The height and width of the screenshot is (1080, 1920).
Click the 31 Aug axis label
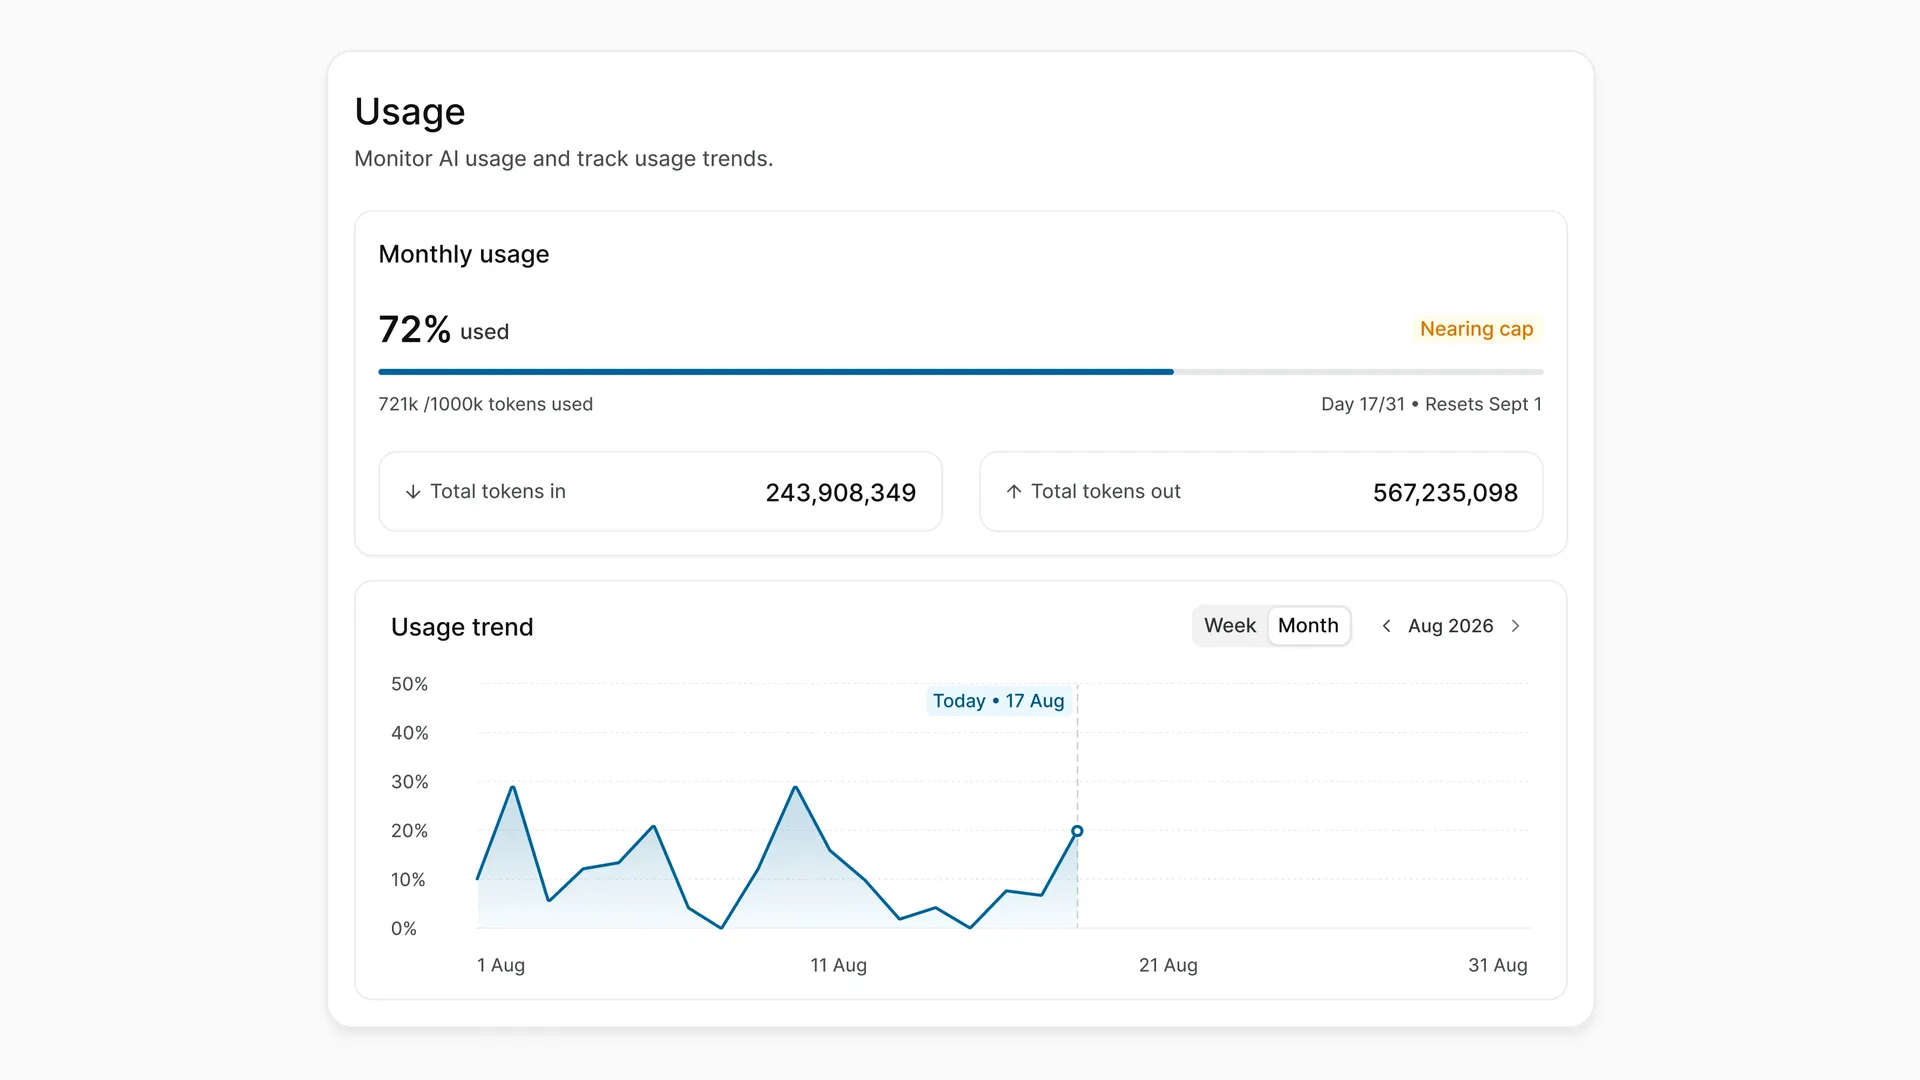pos(1497,965)
